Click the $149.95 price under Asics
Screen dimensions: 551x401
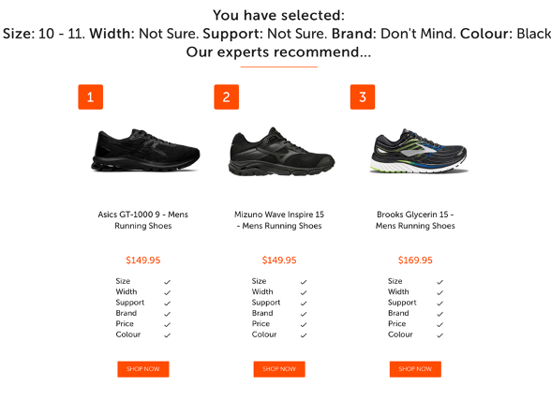click(x=143, y=260)
